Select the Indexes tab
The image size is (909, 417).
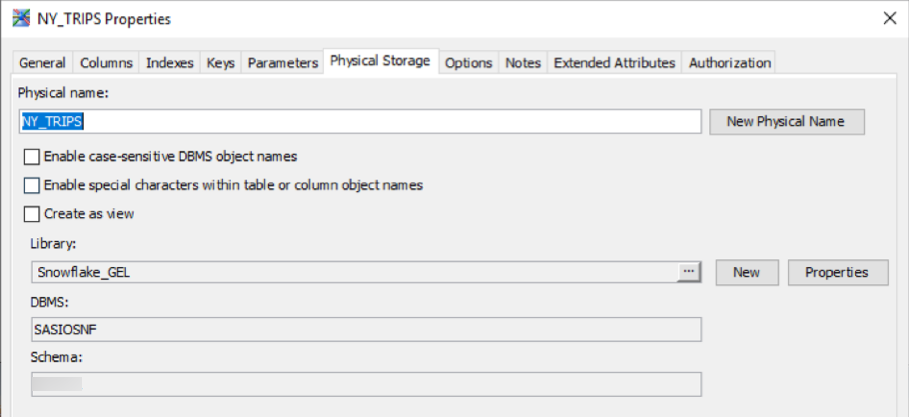pos(170,63)
